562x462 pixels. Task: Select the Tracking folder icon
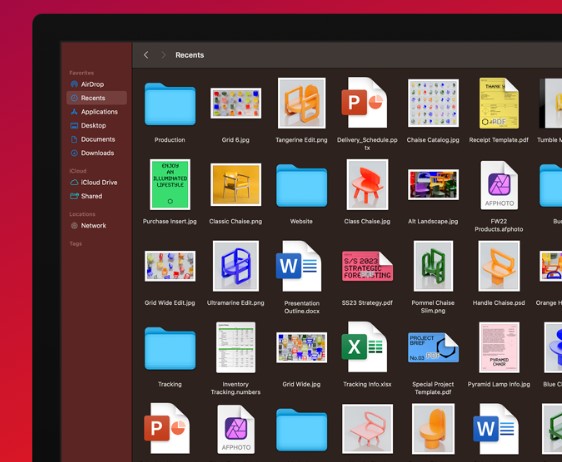tap(170, 348)
